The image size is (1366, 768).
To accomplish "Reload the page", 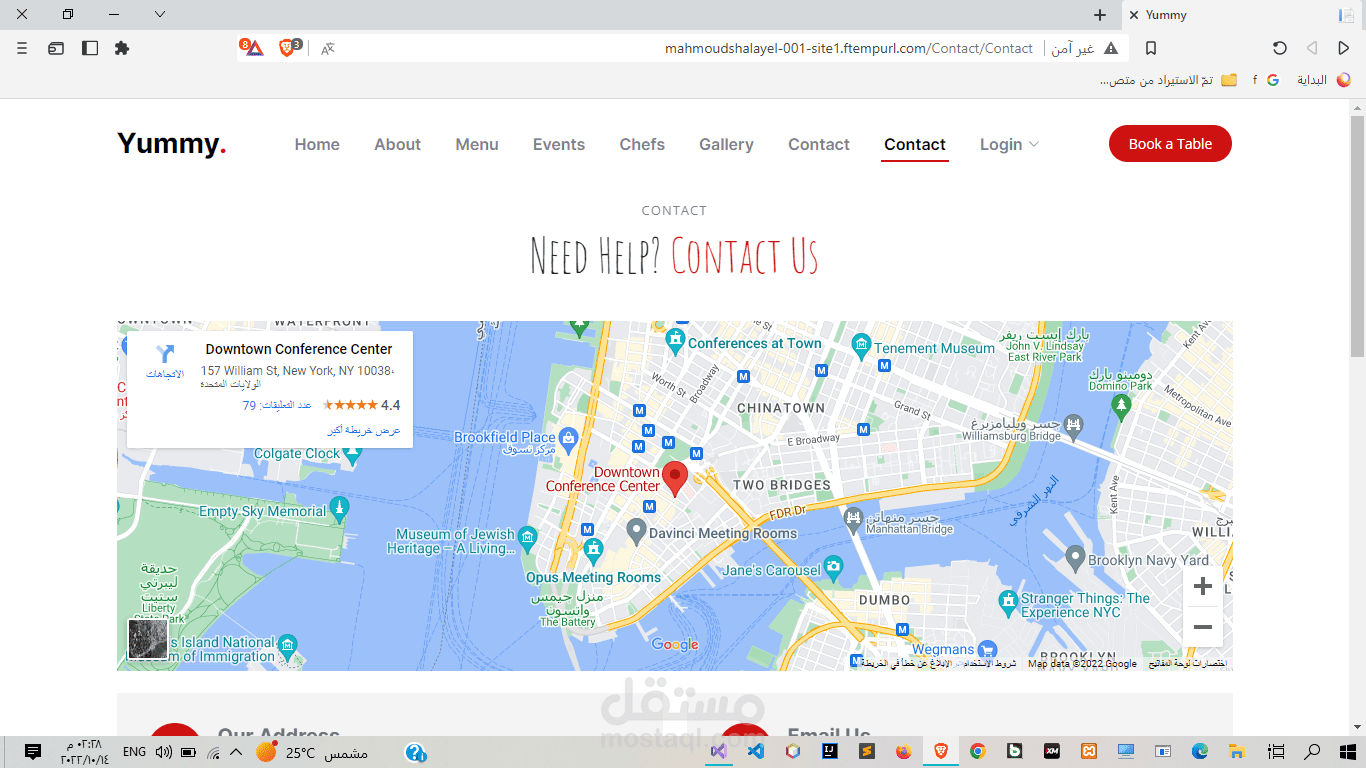I will point(1279,48).
